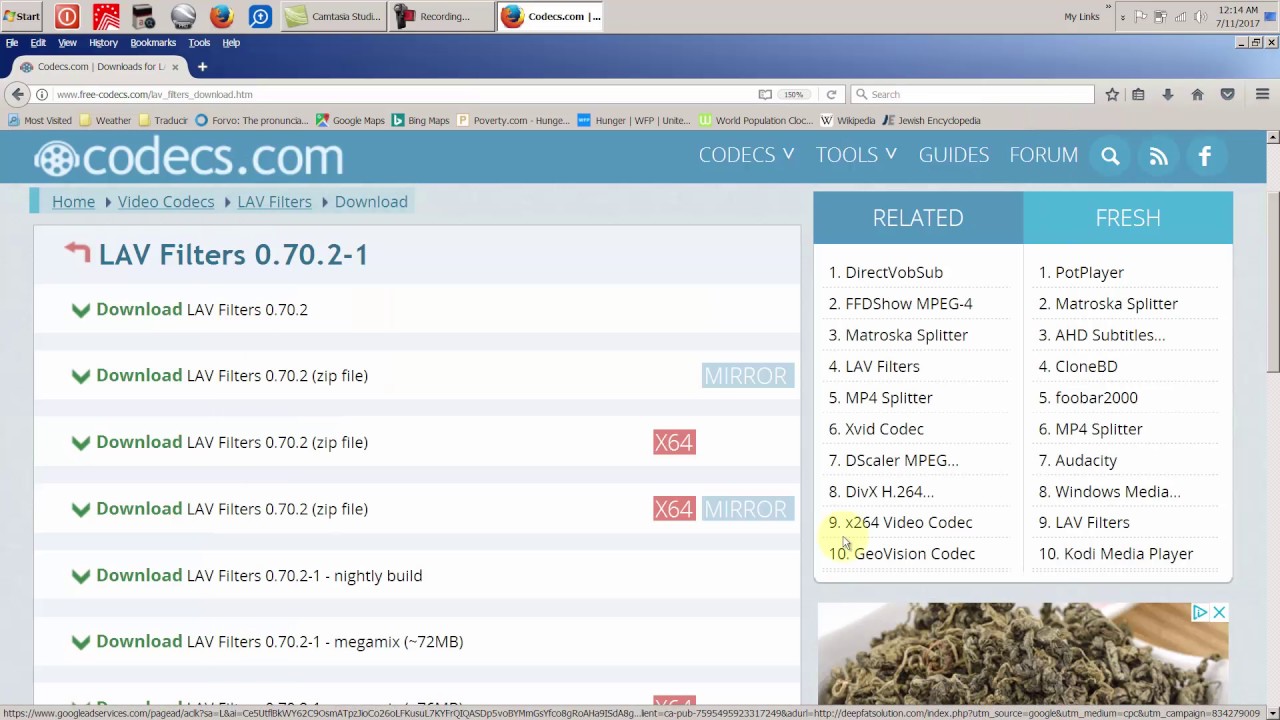Open foobar2000 in fresh list
The width and height of the screenshot is (1280, 720).
coord(1096,397)
